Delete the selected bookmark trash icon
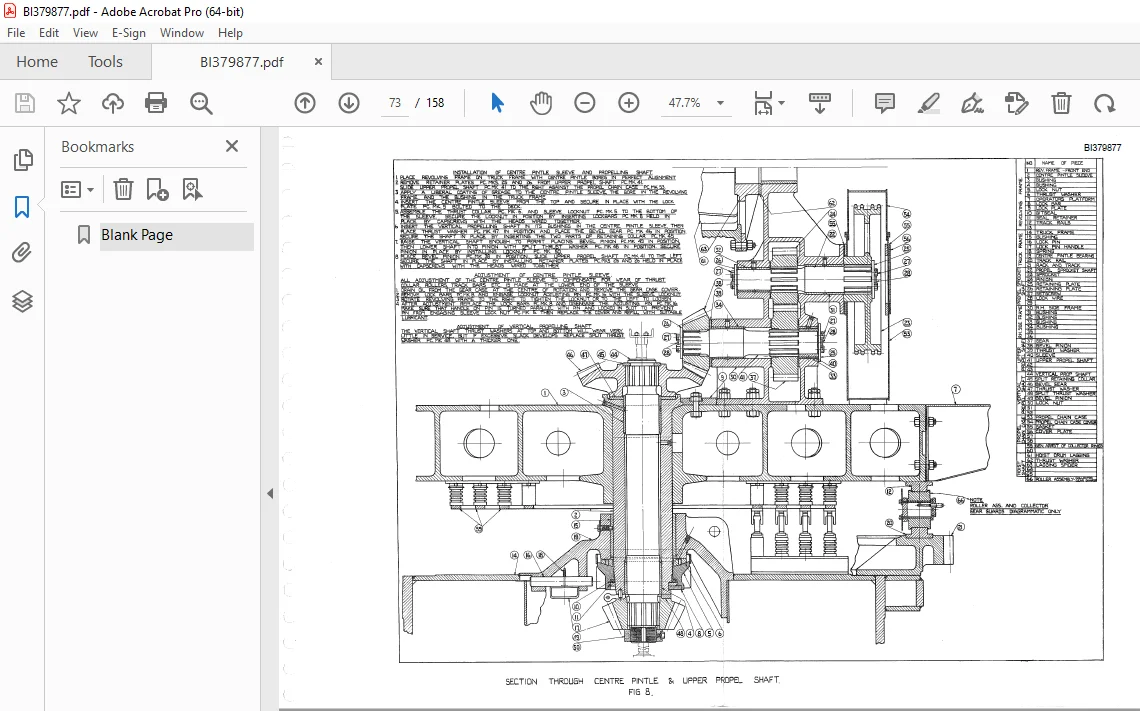The width and height of the screenshot is (1140, 711). coord(123,190)
